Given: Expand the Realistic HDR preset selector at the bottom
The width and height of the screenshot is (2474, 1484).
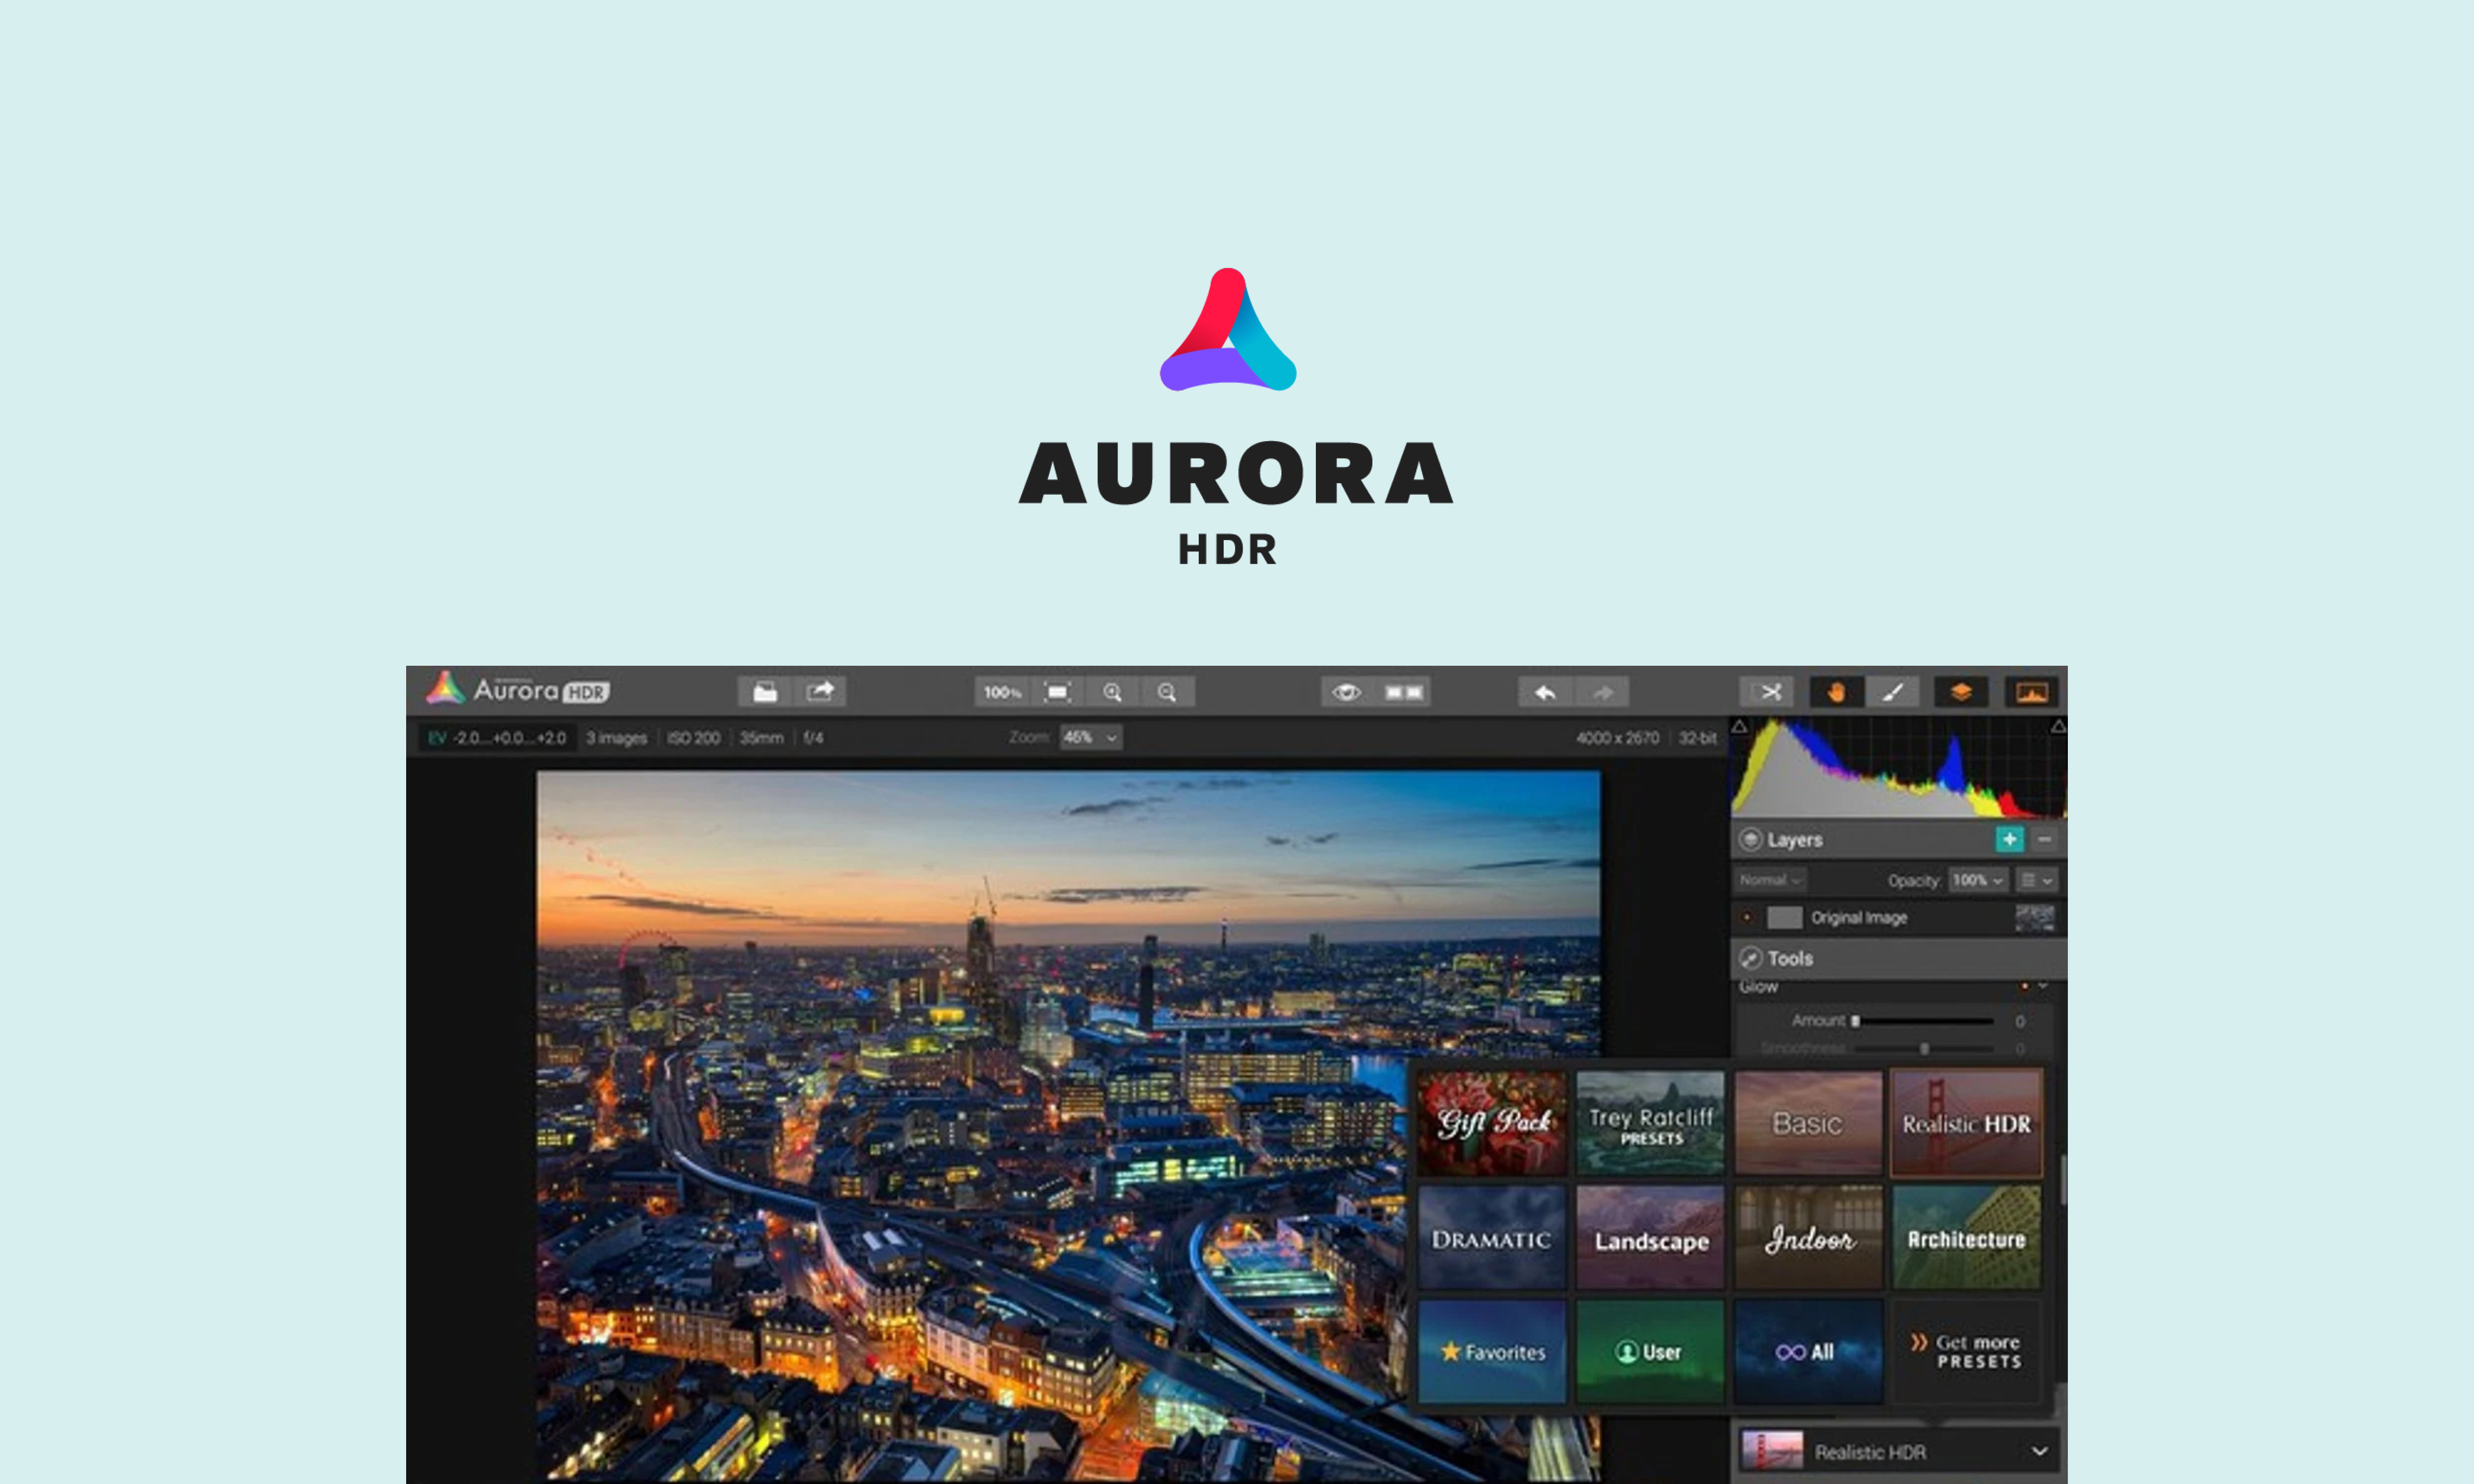Looking at the screenshot, I should click(2038, 1451).
